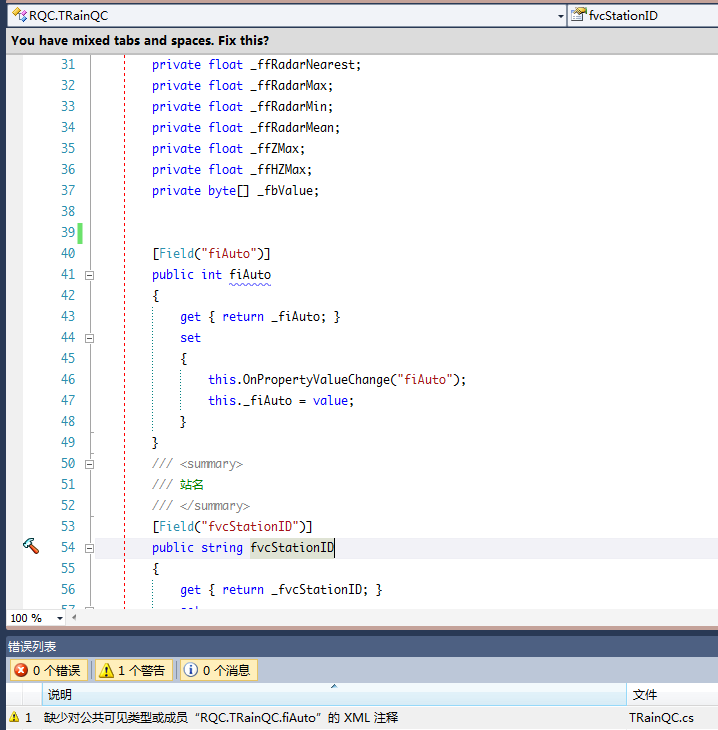Click the green change marker beside line 39
This screenshot has width=718, height=730.
coord(80,233)
